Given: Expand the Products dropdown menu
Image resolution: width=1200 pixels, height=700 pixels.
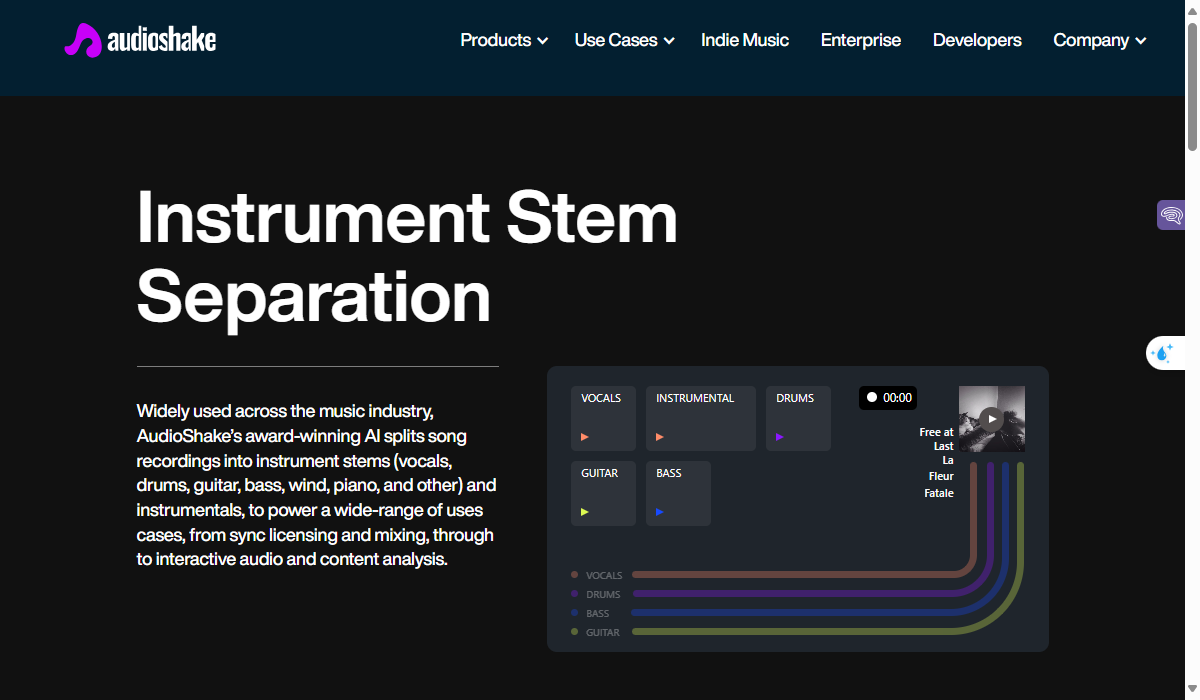Looking at the screenshot, I should (x=504, y=40).
